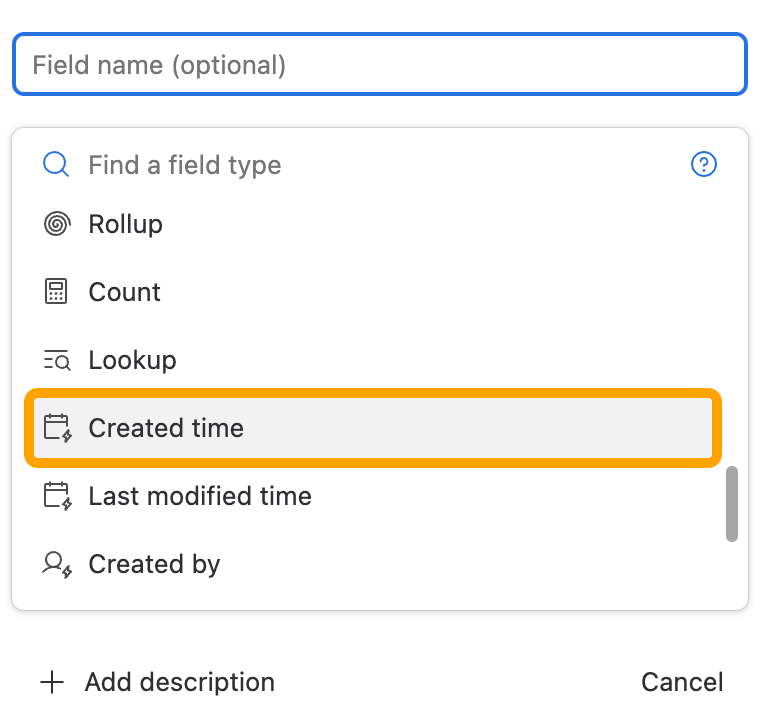The width and height of the screenshot is (760, 726).
Task: Click the Lookup list-search icon
Action: point(57,360)
